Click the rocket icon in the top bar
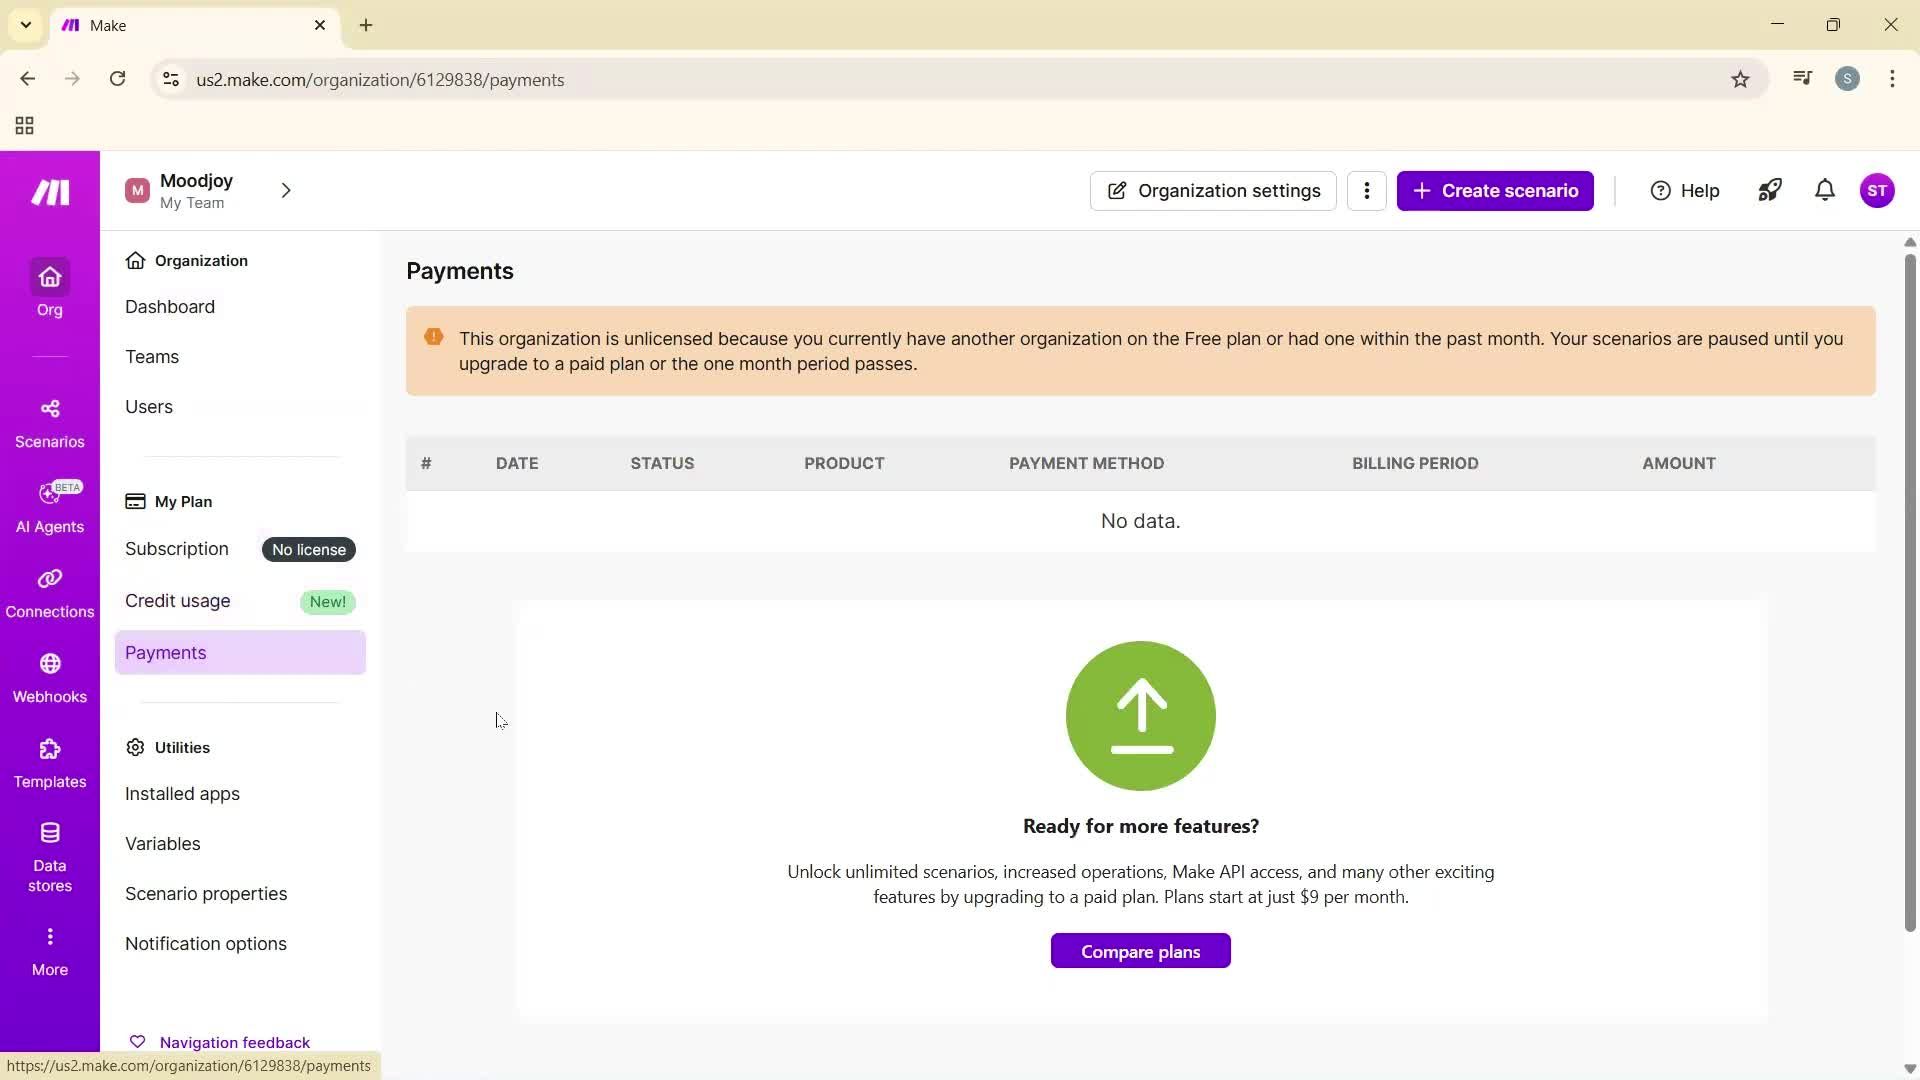 [1769, 190]
